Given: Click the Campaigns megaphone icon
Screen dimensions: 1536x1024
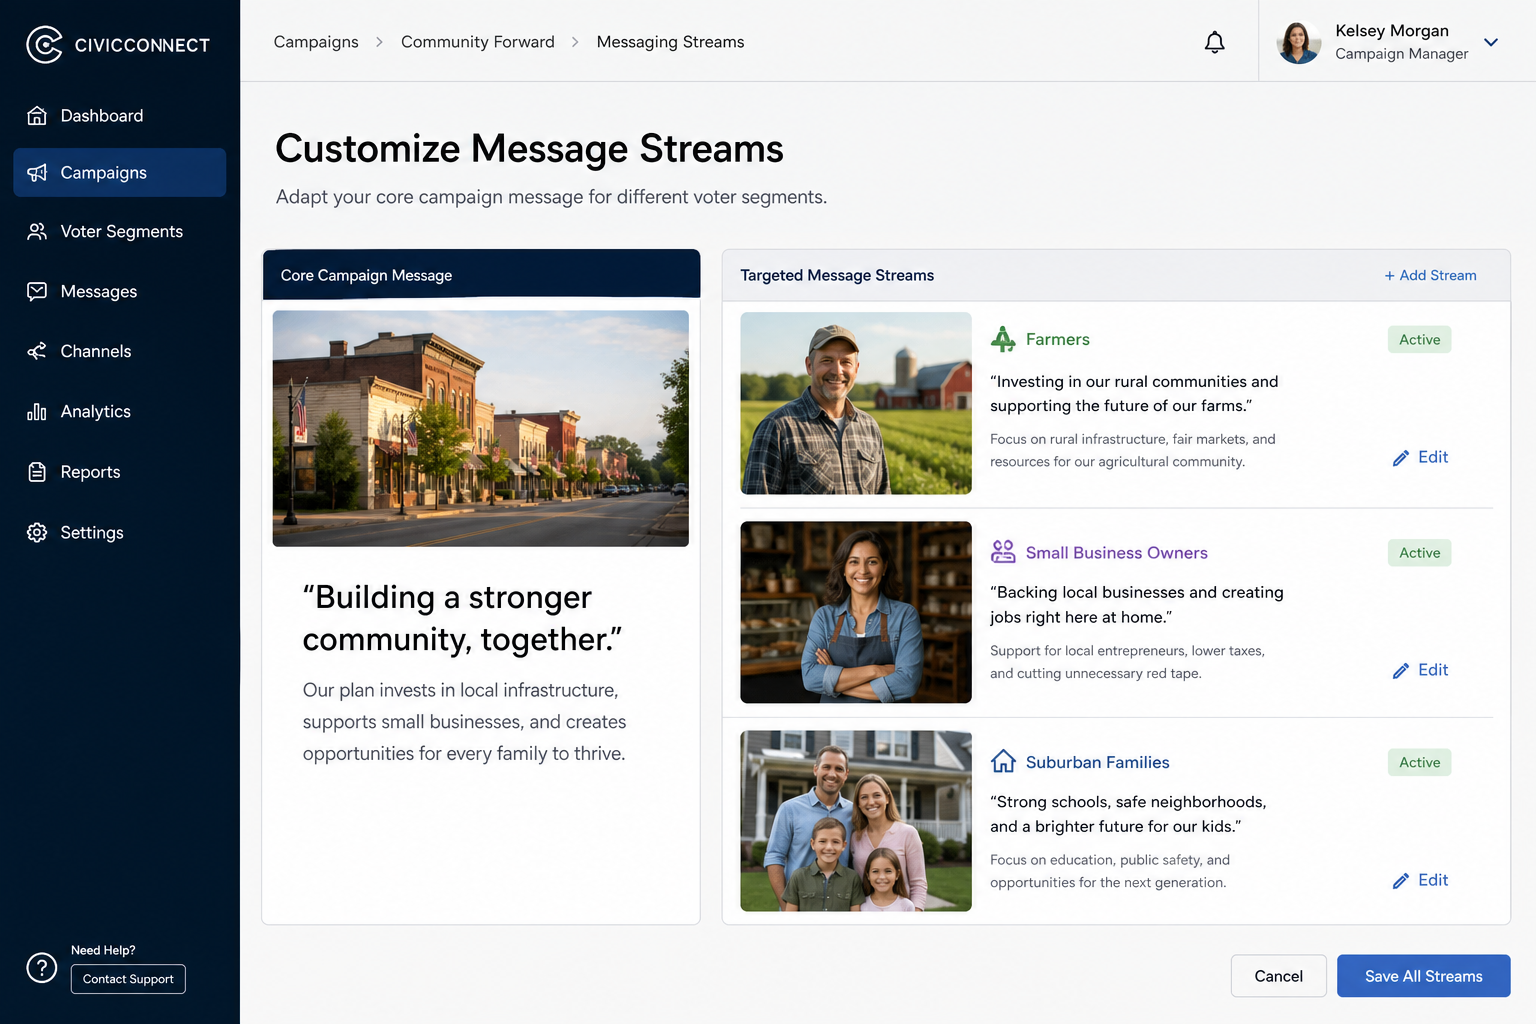Looking at the screenshot, I should (x=37, y=173).
